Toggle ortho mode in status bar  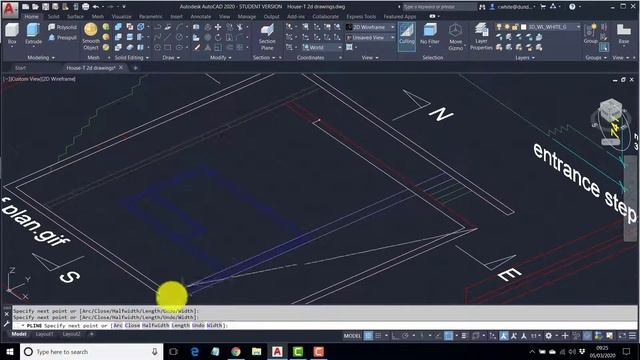pyautogui.click(x=395, y=336)
